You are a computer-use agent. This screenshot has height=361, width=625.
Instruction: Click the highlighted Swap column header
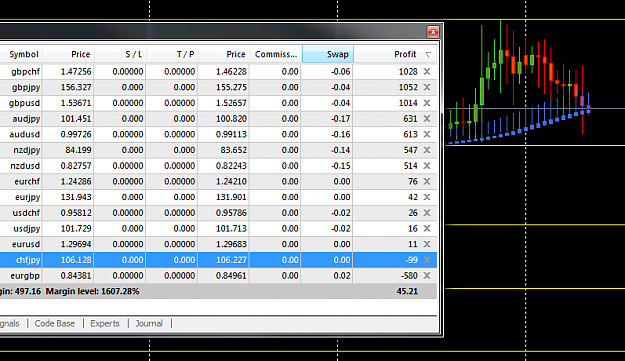328,54
